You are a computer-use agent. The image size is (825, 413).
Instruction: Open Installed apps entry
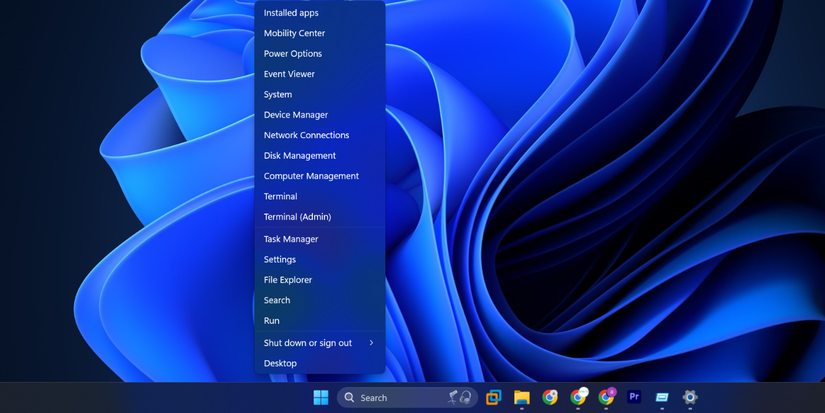[x=291, y=13]
